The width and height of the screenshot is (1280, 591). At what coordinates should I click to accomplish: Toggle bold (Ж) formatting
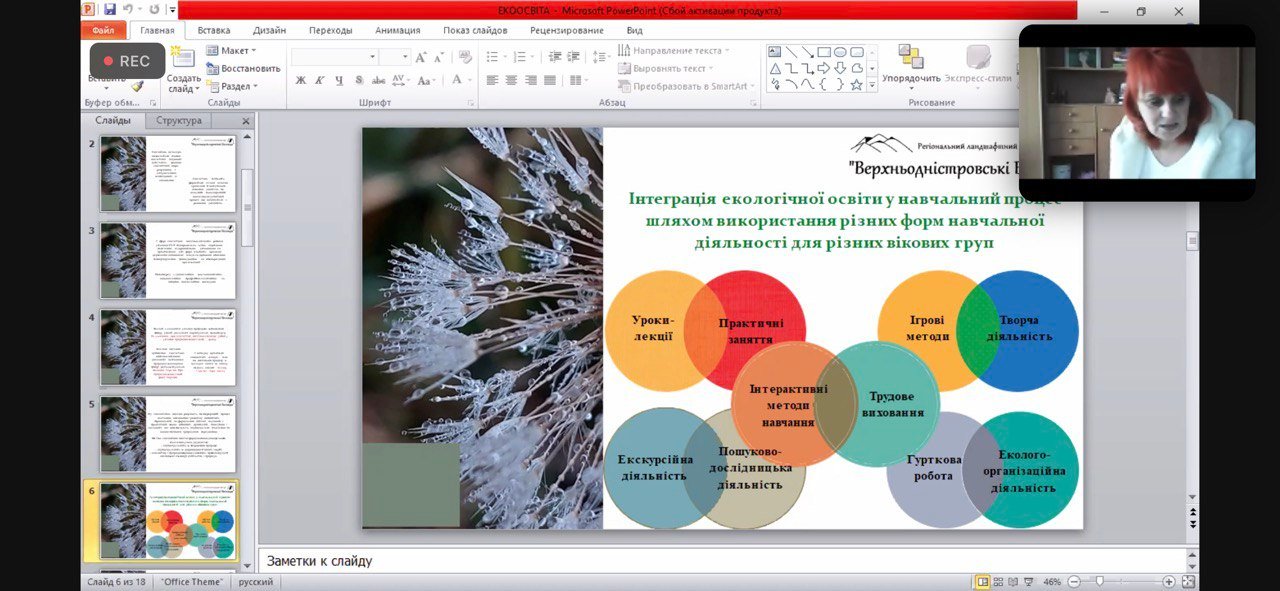point(300,80)
